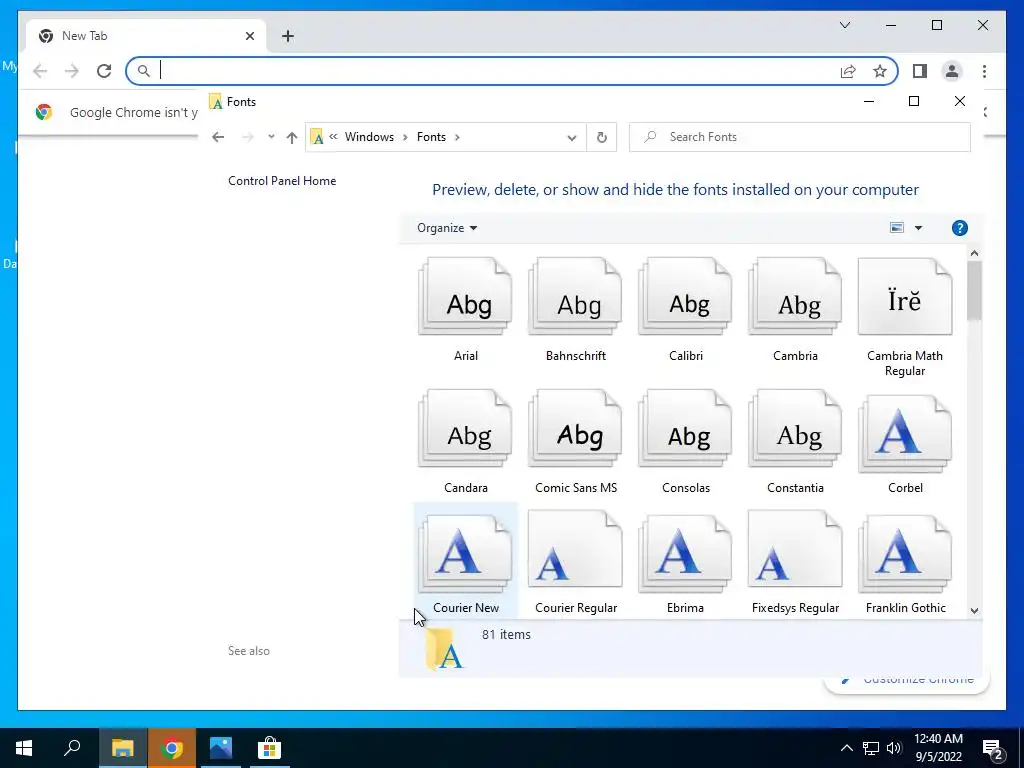Open Control Panel Home link
Viewport: 1024px width, 768px height.
click(282, 181)
